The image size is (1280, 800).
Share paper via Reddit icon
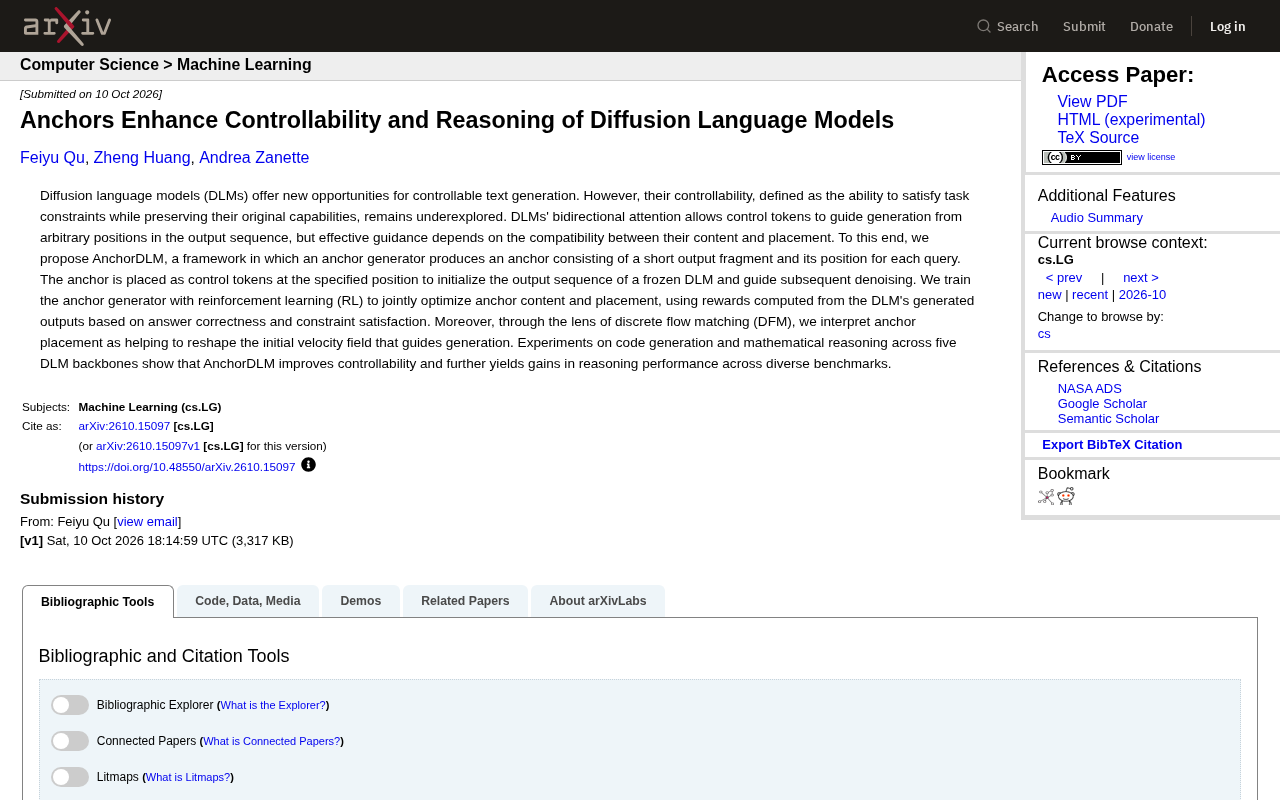[x=1066, y=496]
